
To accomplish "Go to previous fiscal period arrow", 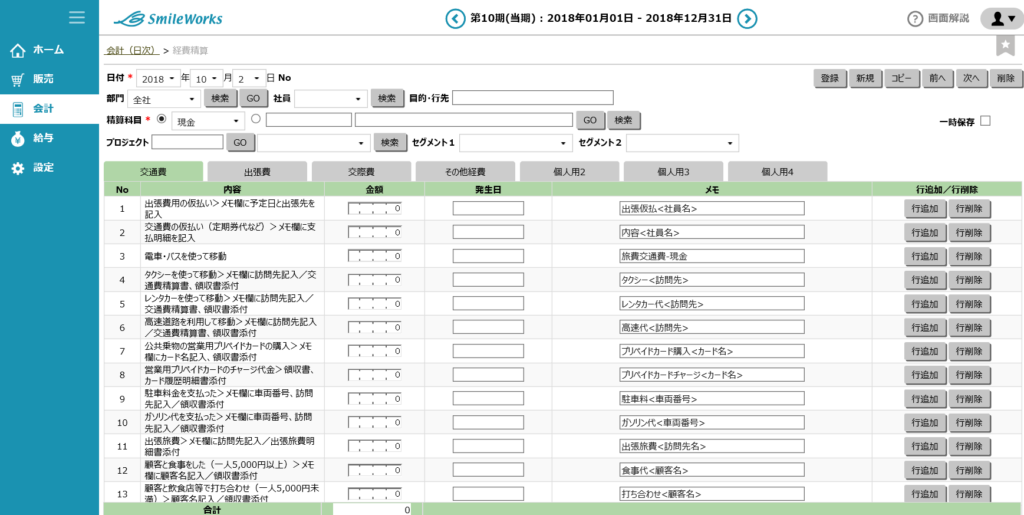I will (455, 18).
